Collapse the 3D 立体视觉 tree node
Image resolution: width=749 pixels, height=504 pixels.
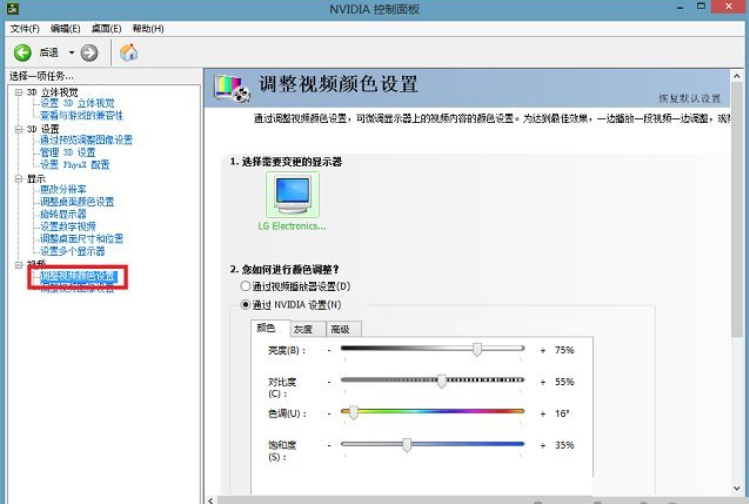pyautogui.click(x=19, y=92)
